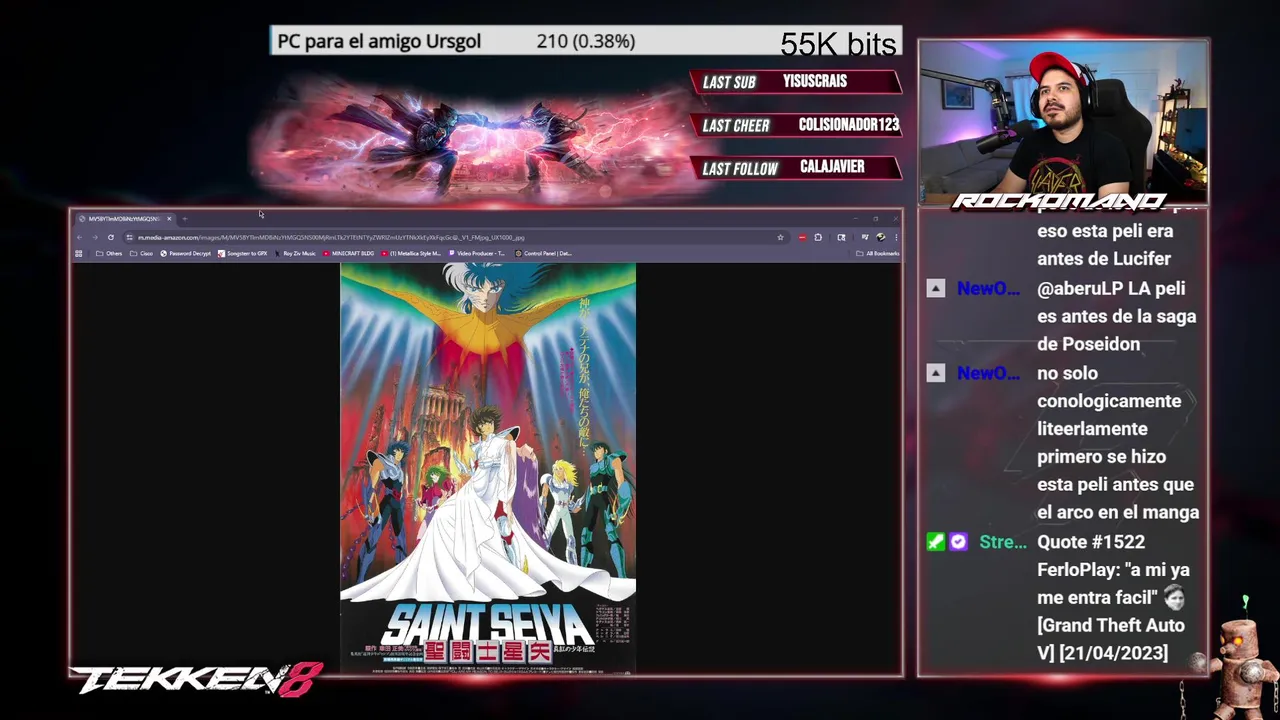The height and width of the screenshot is (720, 1280).
Task: Click NewO... username on conologicamente message
Action: [988, 373]
